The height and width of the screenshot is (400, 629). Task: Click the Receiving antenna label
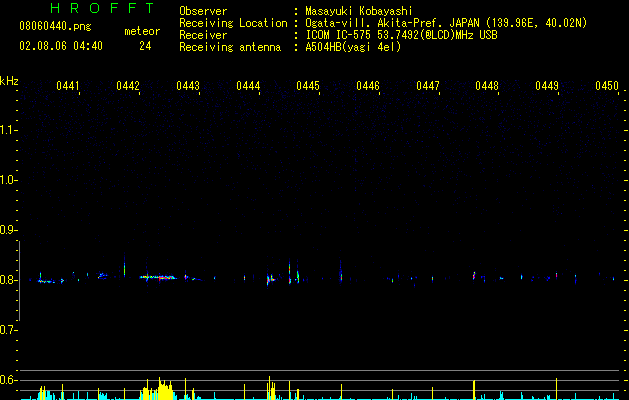point(230,47)
